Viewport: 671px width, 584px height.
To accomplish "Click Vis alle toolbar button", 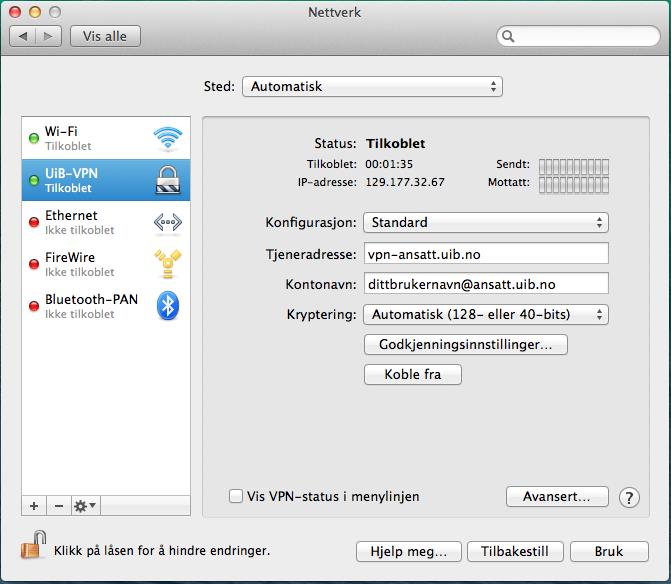I will pos(106,36).
